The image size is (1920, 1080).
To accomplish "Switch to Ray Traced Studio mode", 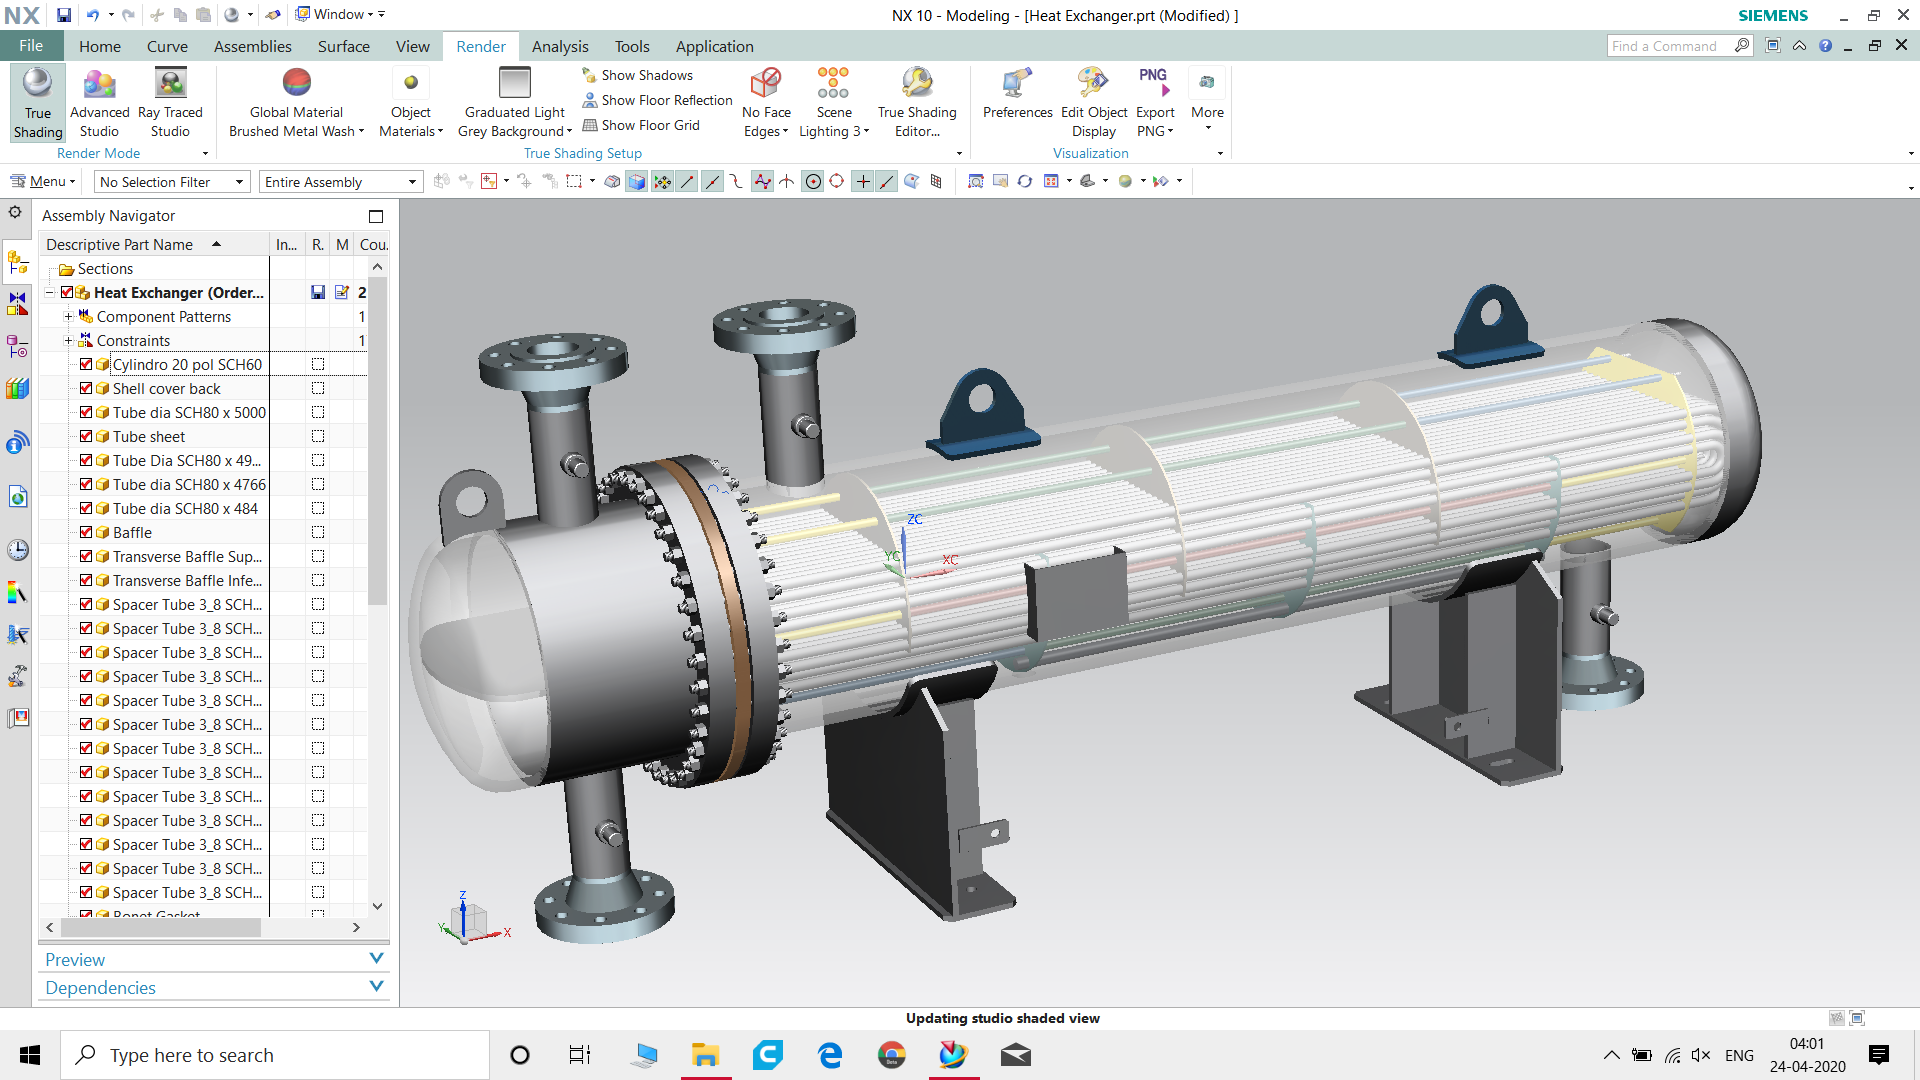I will click(170, 103).
